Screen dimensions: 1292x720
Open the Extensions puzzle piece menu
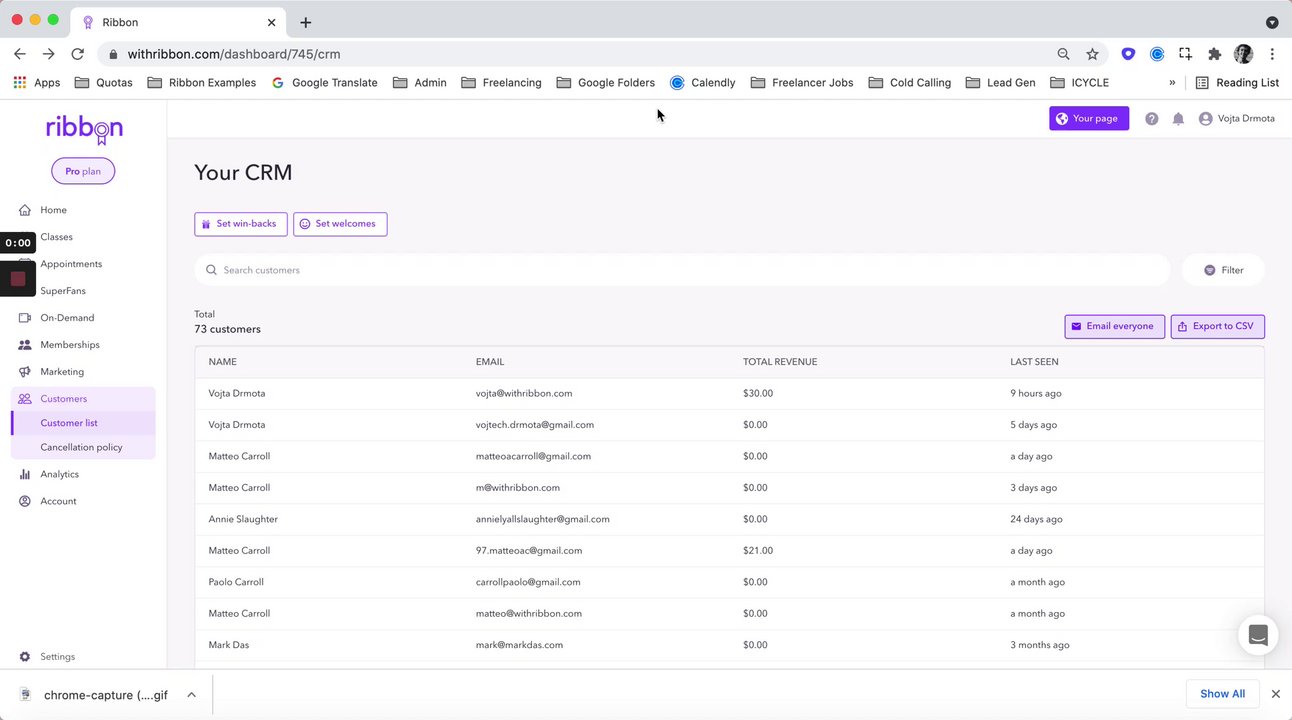pyautogui.click(x=1214, y=54)
